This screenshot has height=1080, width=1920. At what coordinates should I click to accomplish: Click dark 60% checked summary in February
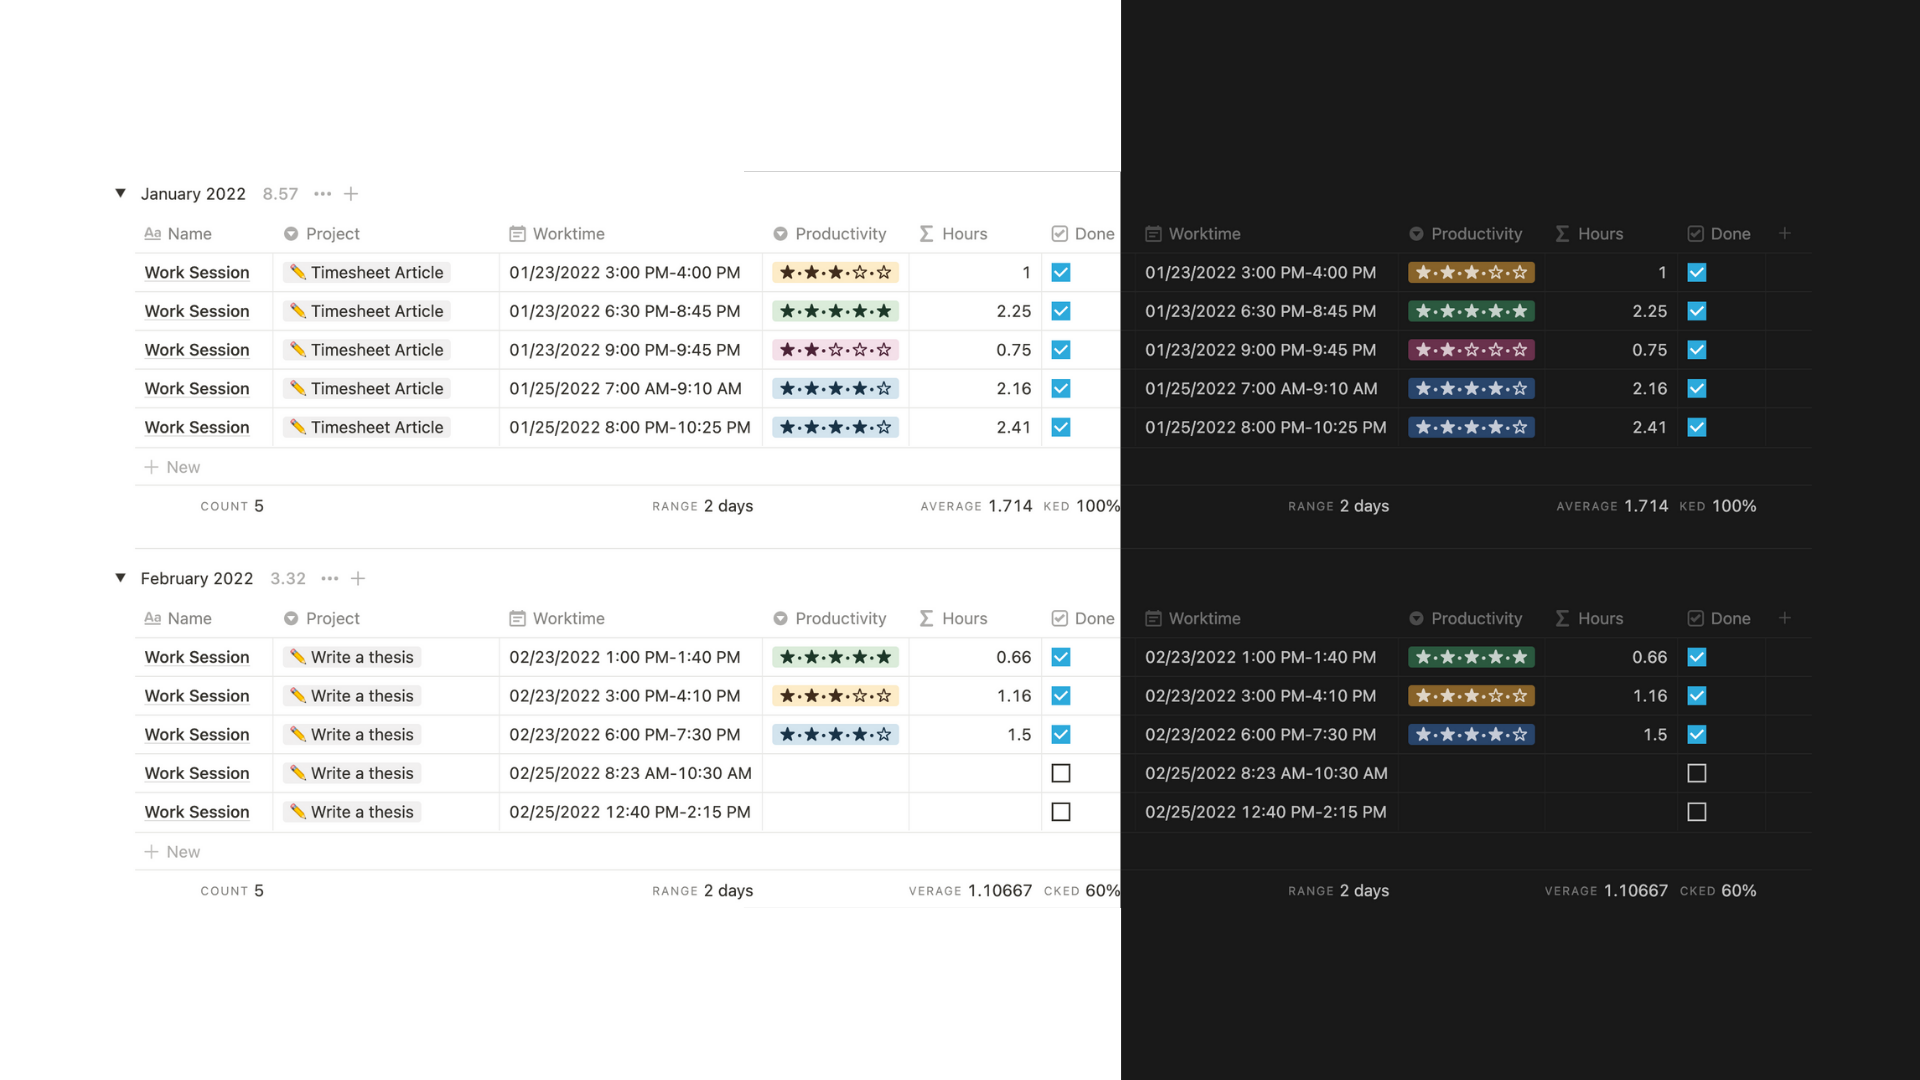(x=1718, y=891)
